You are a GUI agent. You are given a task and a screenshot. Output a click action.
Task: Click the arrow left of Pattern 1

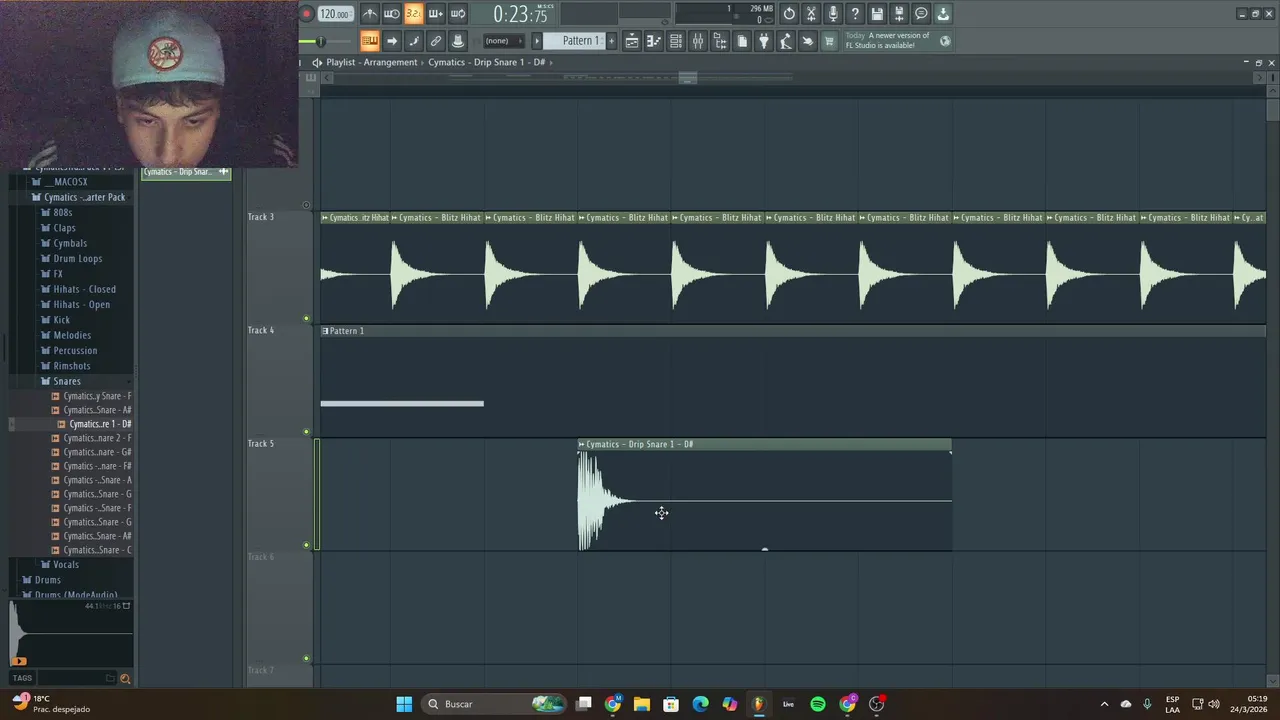(x=537, y=41)
